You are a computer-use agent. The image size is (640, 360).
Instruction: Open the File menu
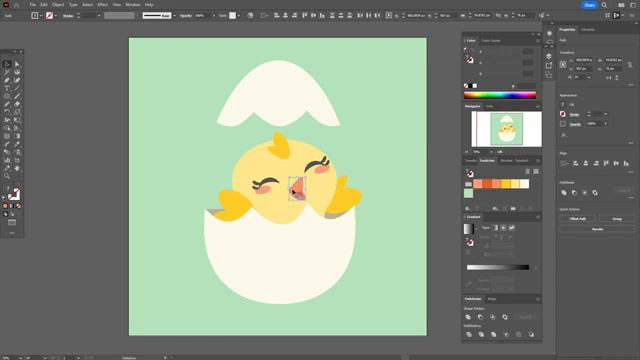(x=33, y=5)
